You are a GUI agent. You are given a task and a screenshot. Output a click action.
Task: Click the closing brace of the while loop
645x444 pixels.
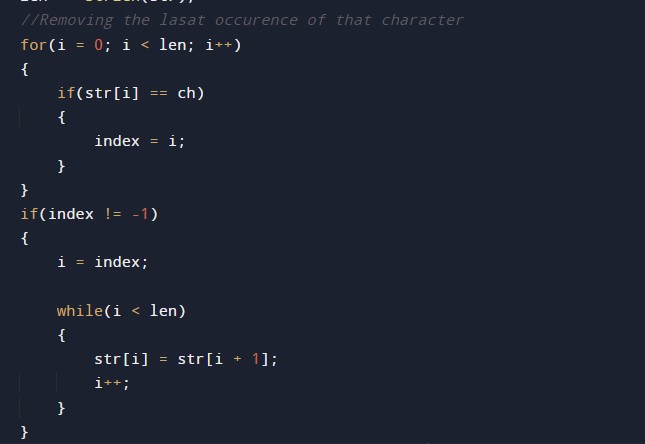click(61, 408)
